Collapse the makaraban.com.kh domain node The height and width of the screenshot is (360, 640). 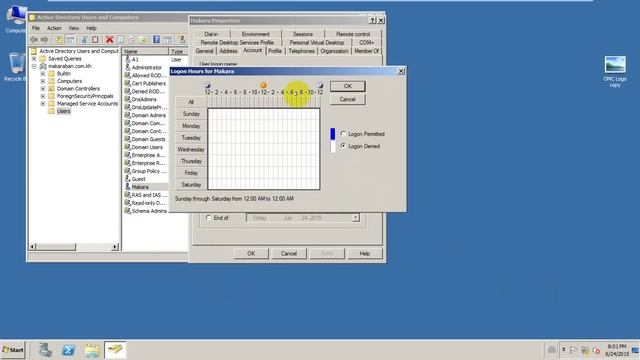coord(34,66)
